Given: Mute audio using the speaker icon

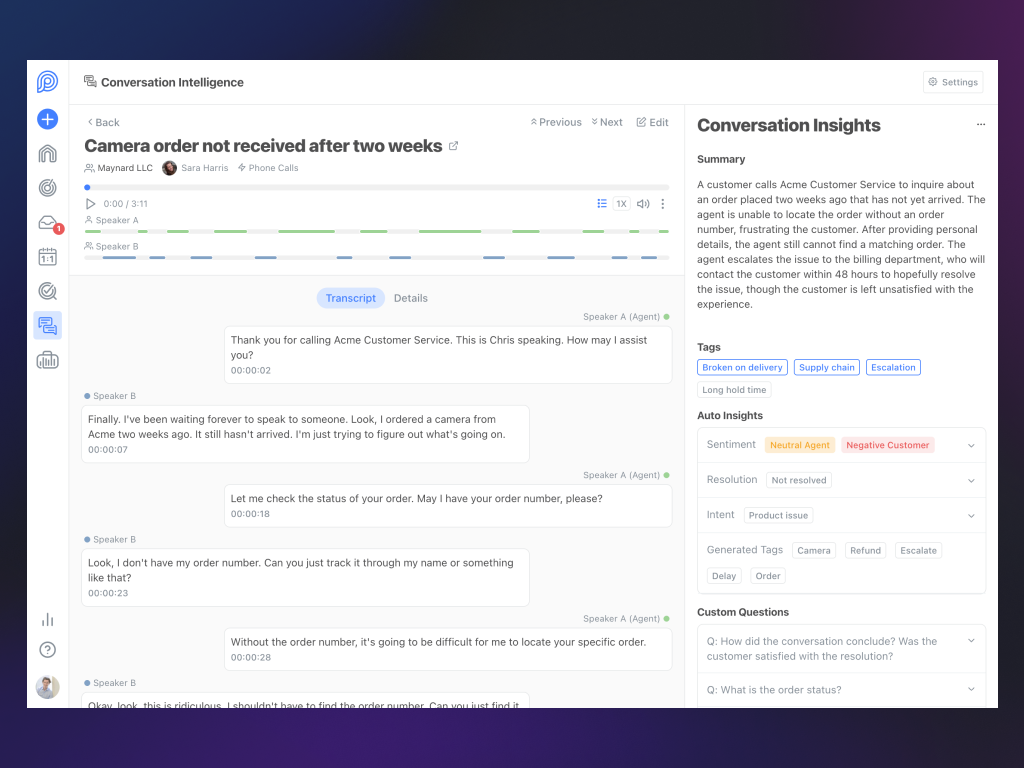Looking at the screenshot, I should tap(643, 202).
